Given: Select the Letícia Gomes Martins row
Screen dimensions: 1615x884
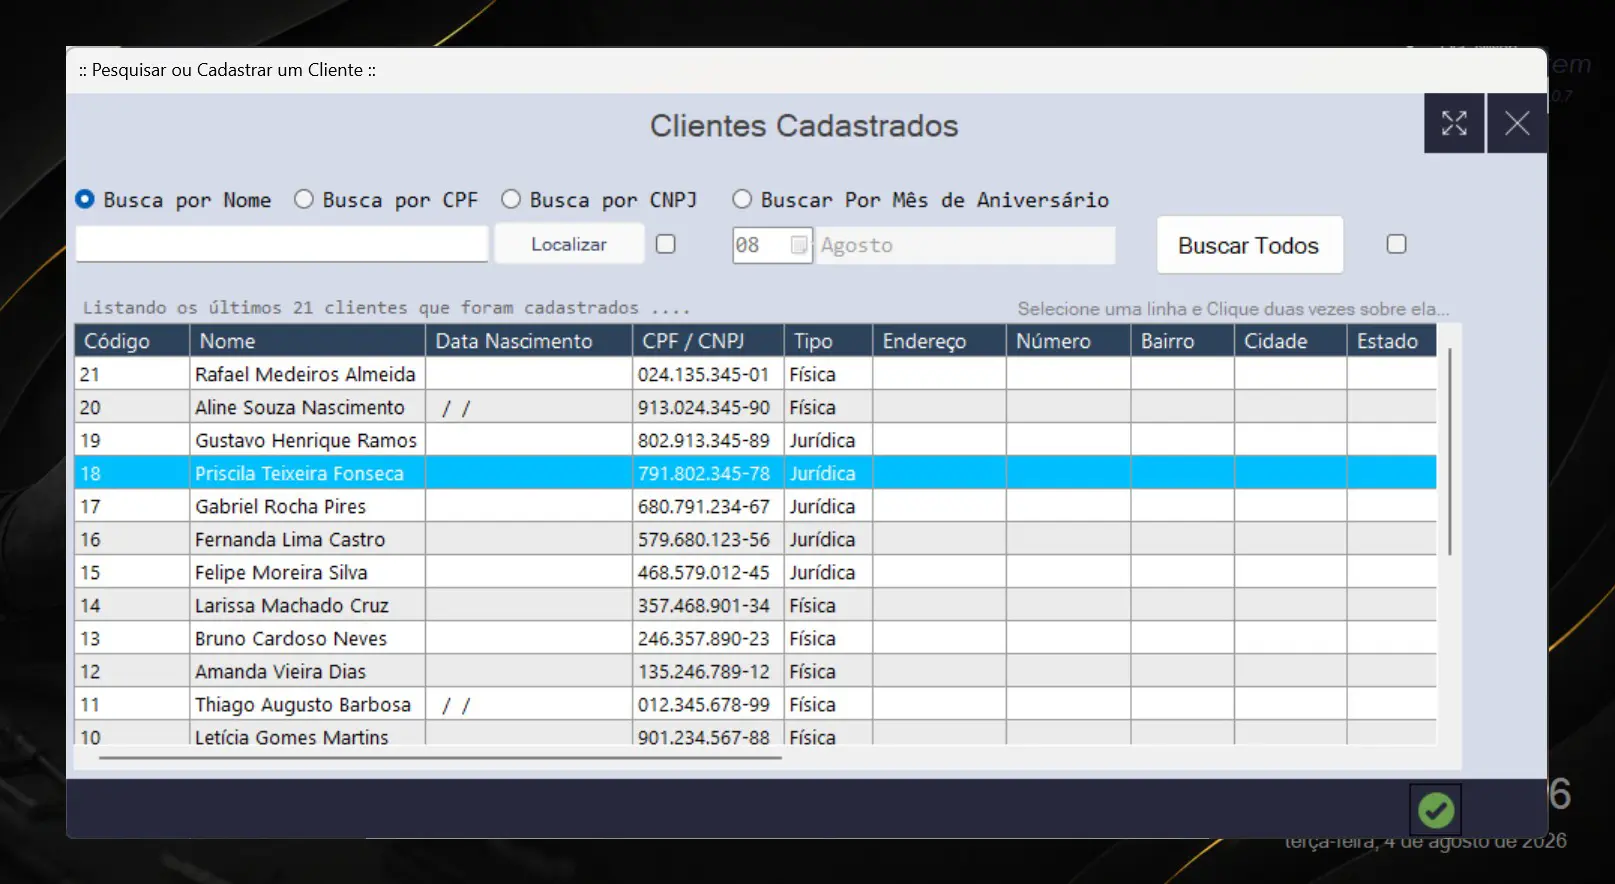Looking at the screenshot, I should click(755, 733).
